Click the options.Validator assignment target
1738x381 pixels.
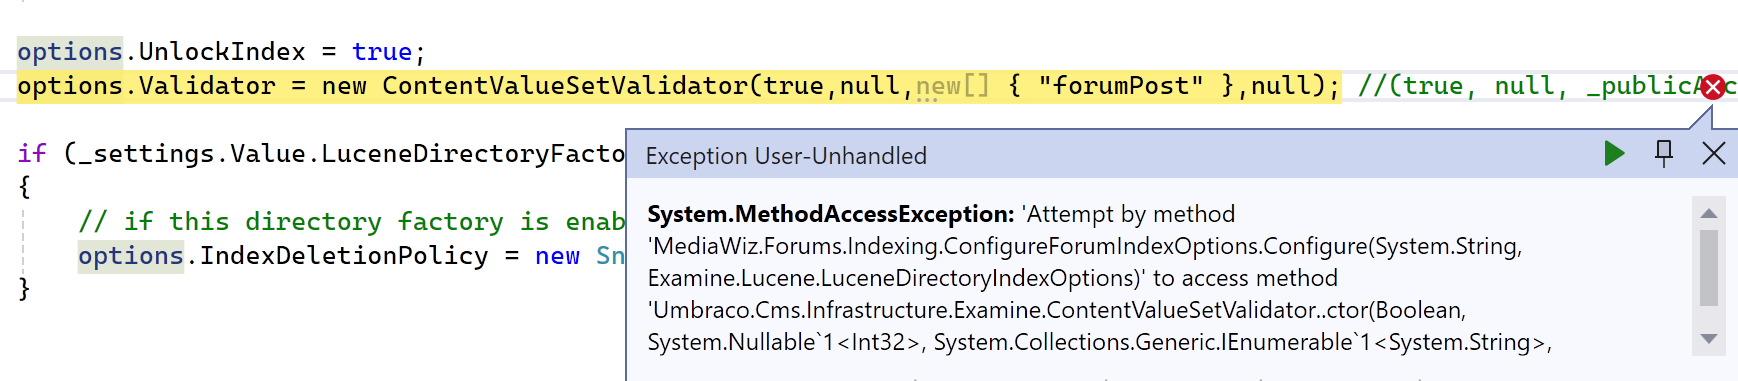[x=146, y=86]
